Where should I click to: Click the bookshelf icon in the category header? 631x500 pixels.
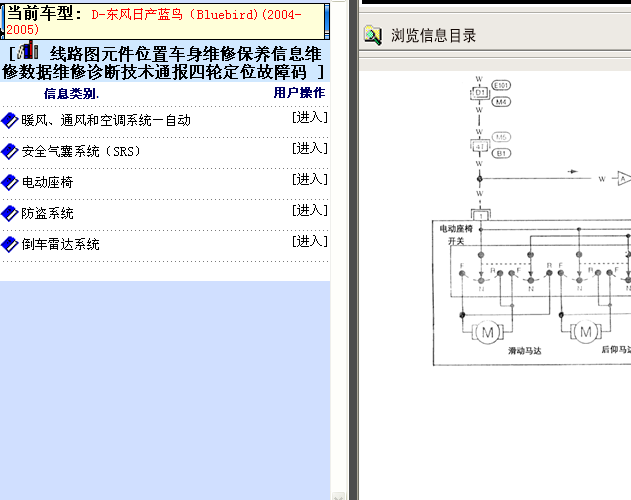click(x=28, y=51)
